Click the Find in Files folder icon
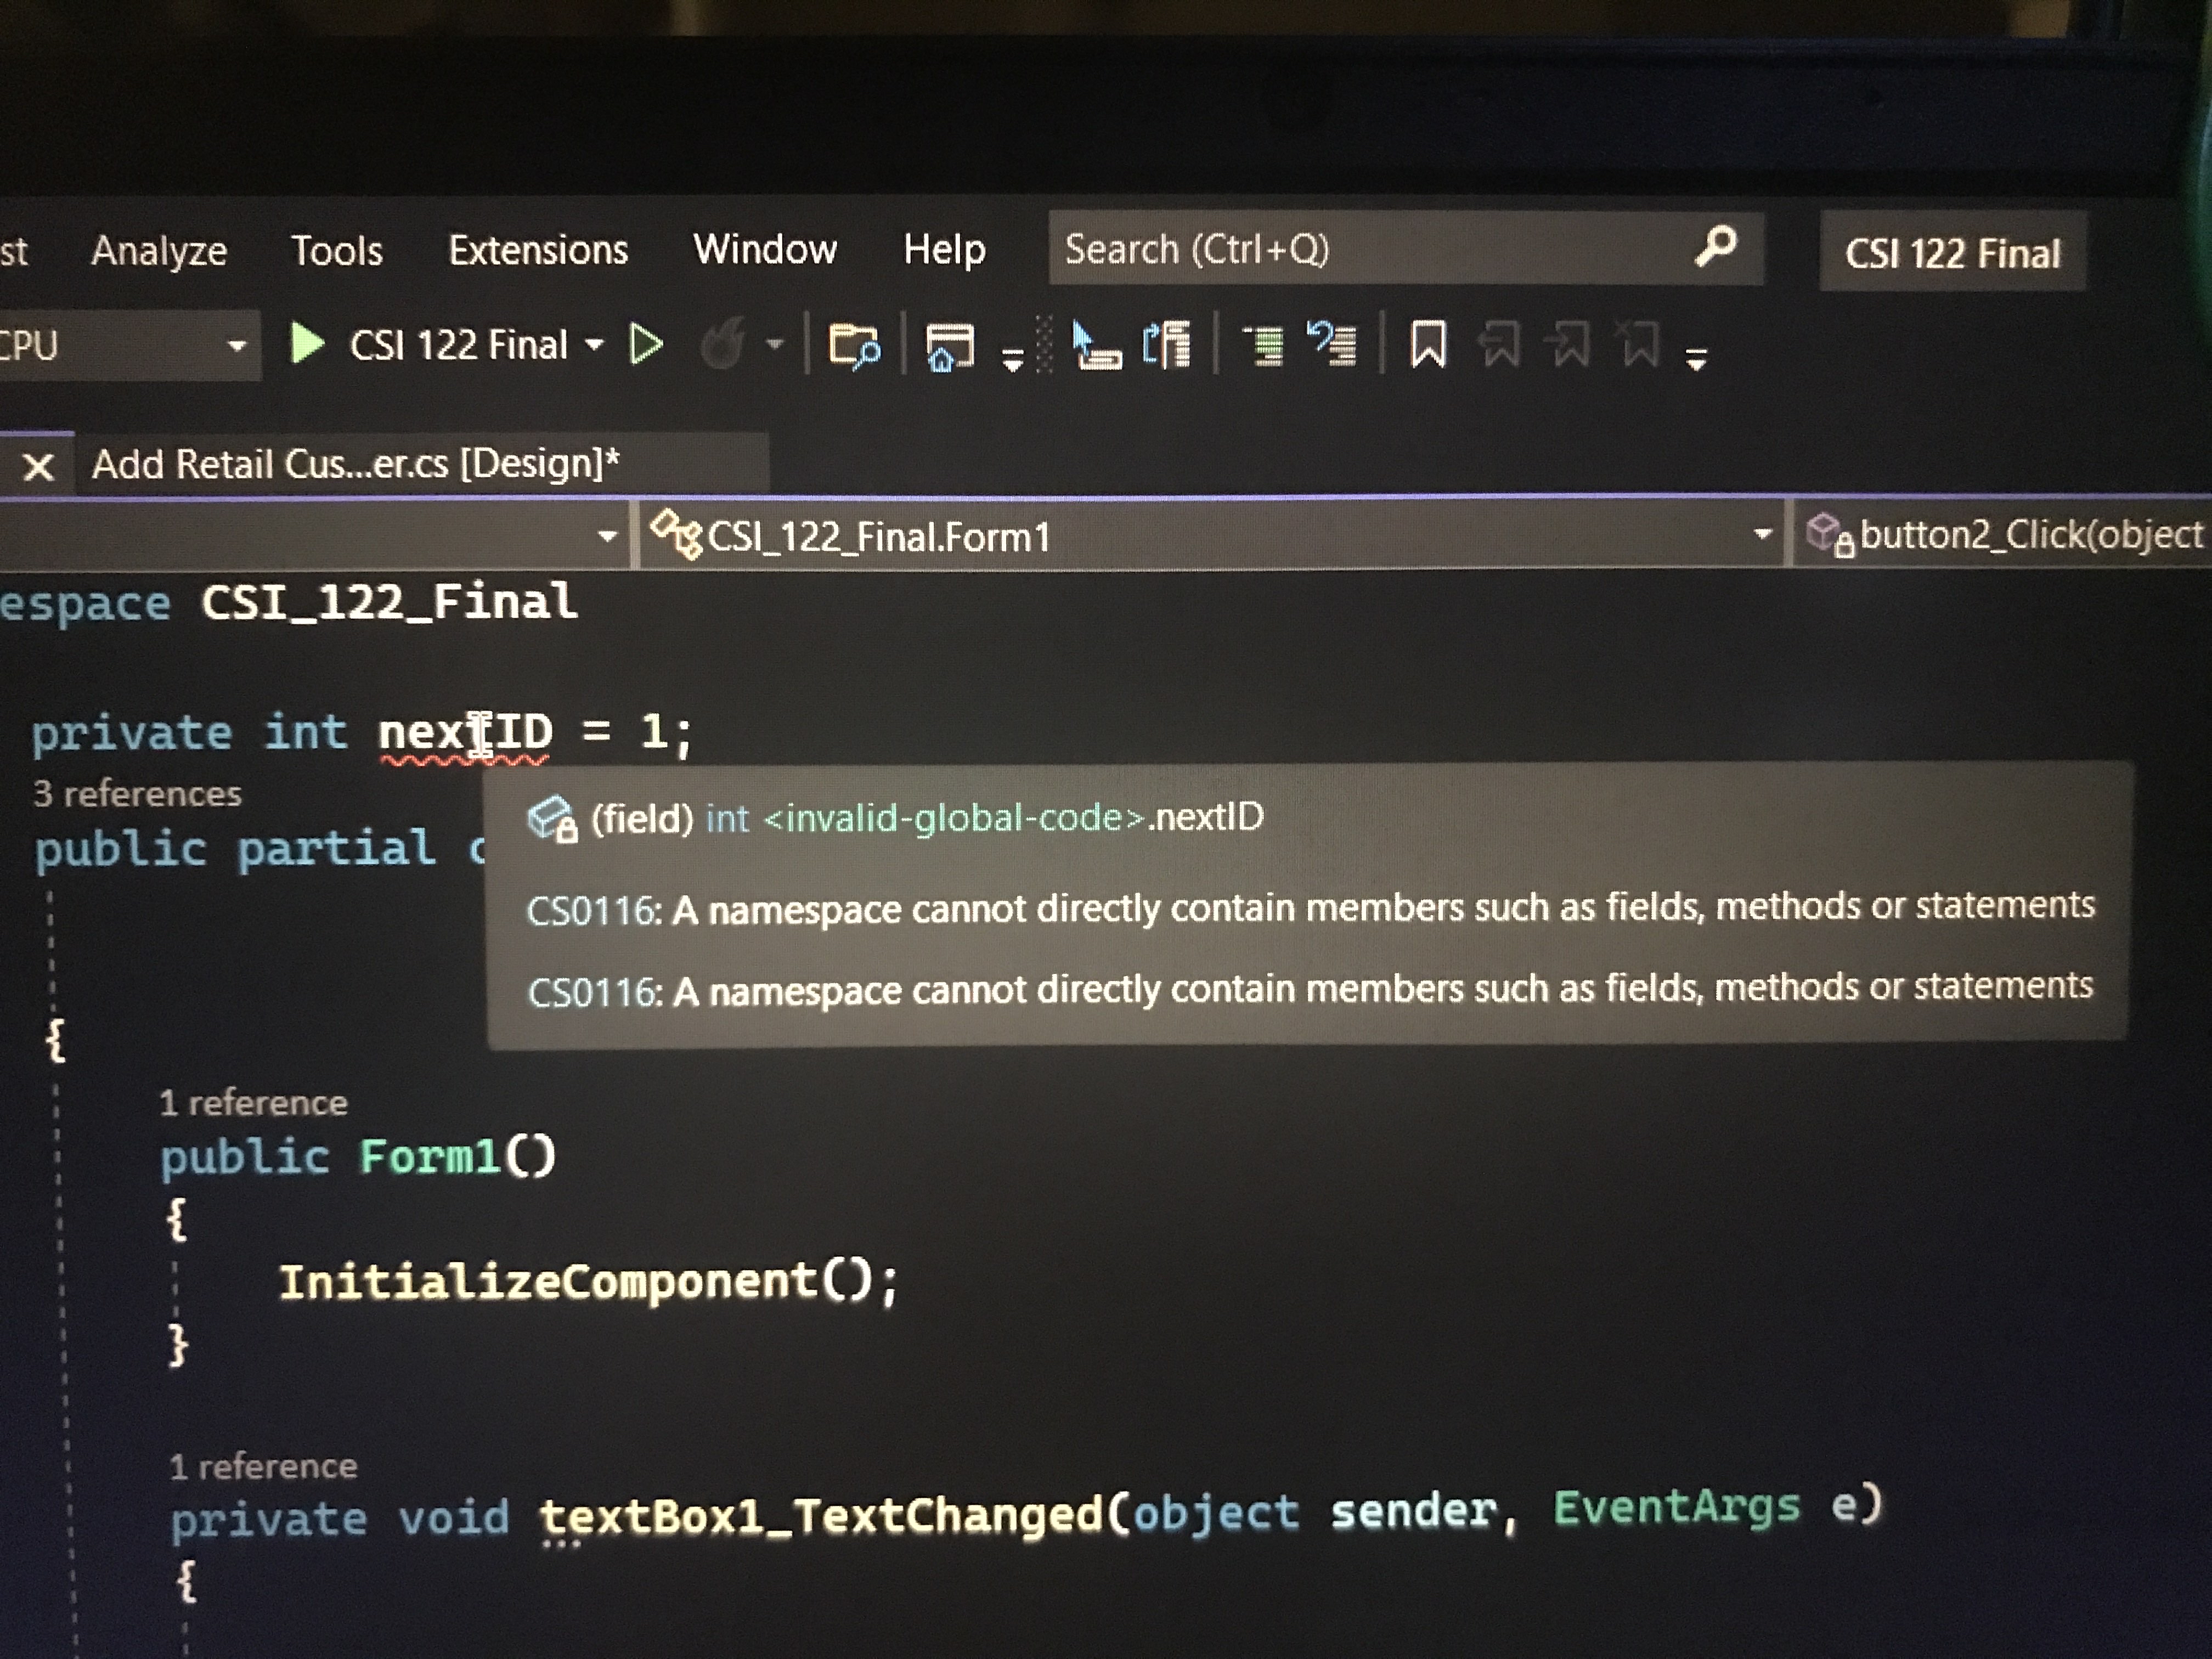 click(854, 346)
